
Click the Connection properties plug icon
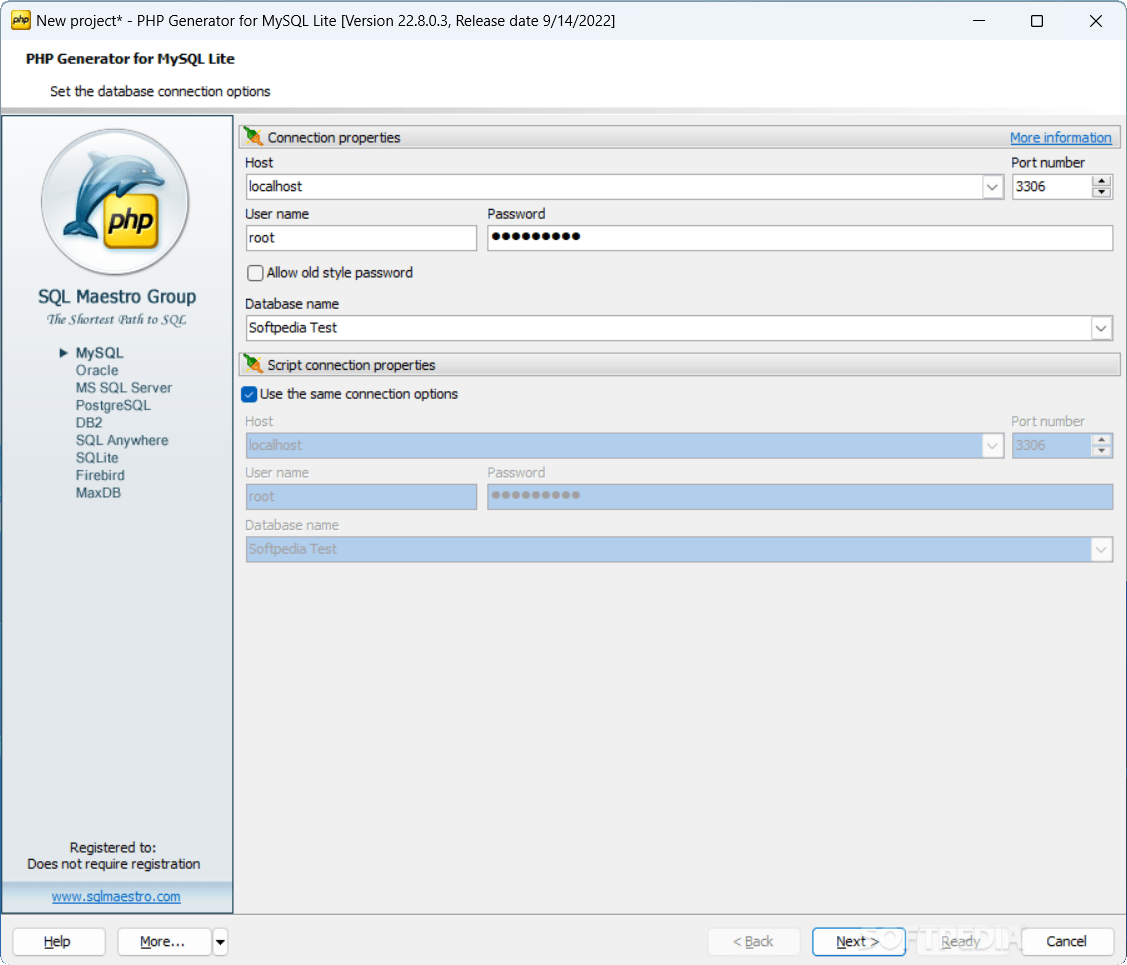click(x=253, y=137)
